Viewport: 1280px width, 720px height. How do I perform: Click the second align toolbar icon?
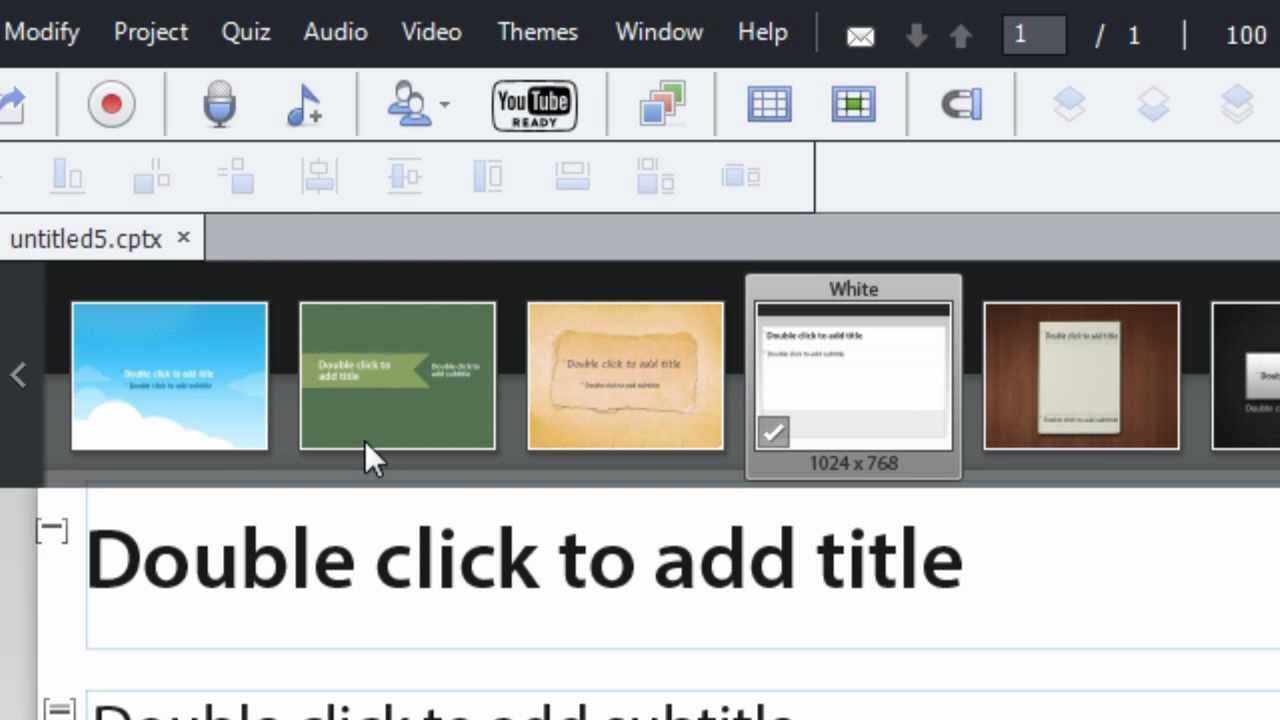point(152,177)
